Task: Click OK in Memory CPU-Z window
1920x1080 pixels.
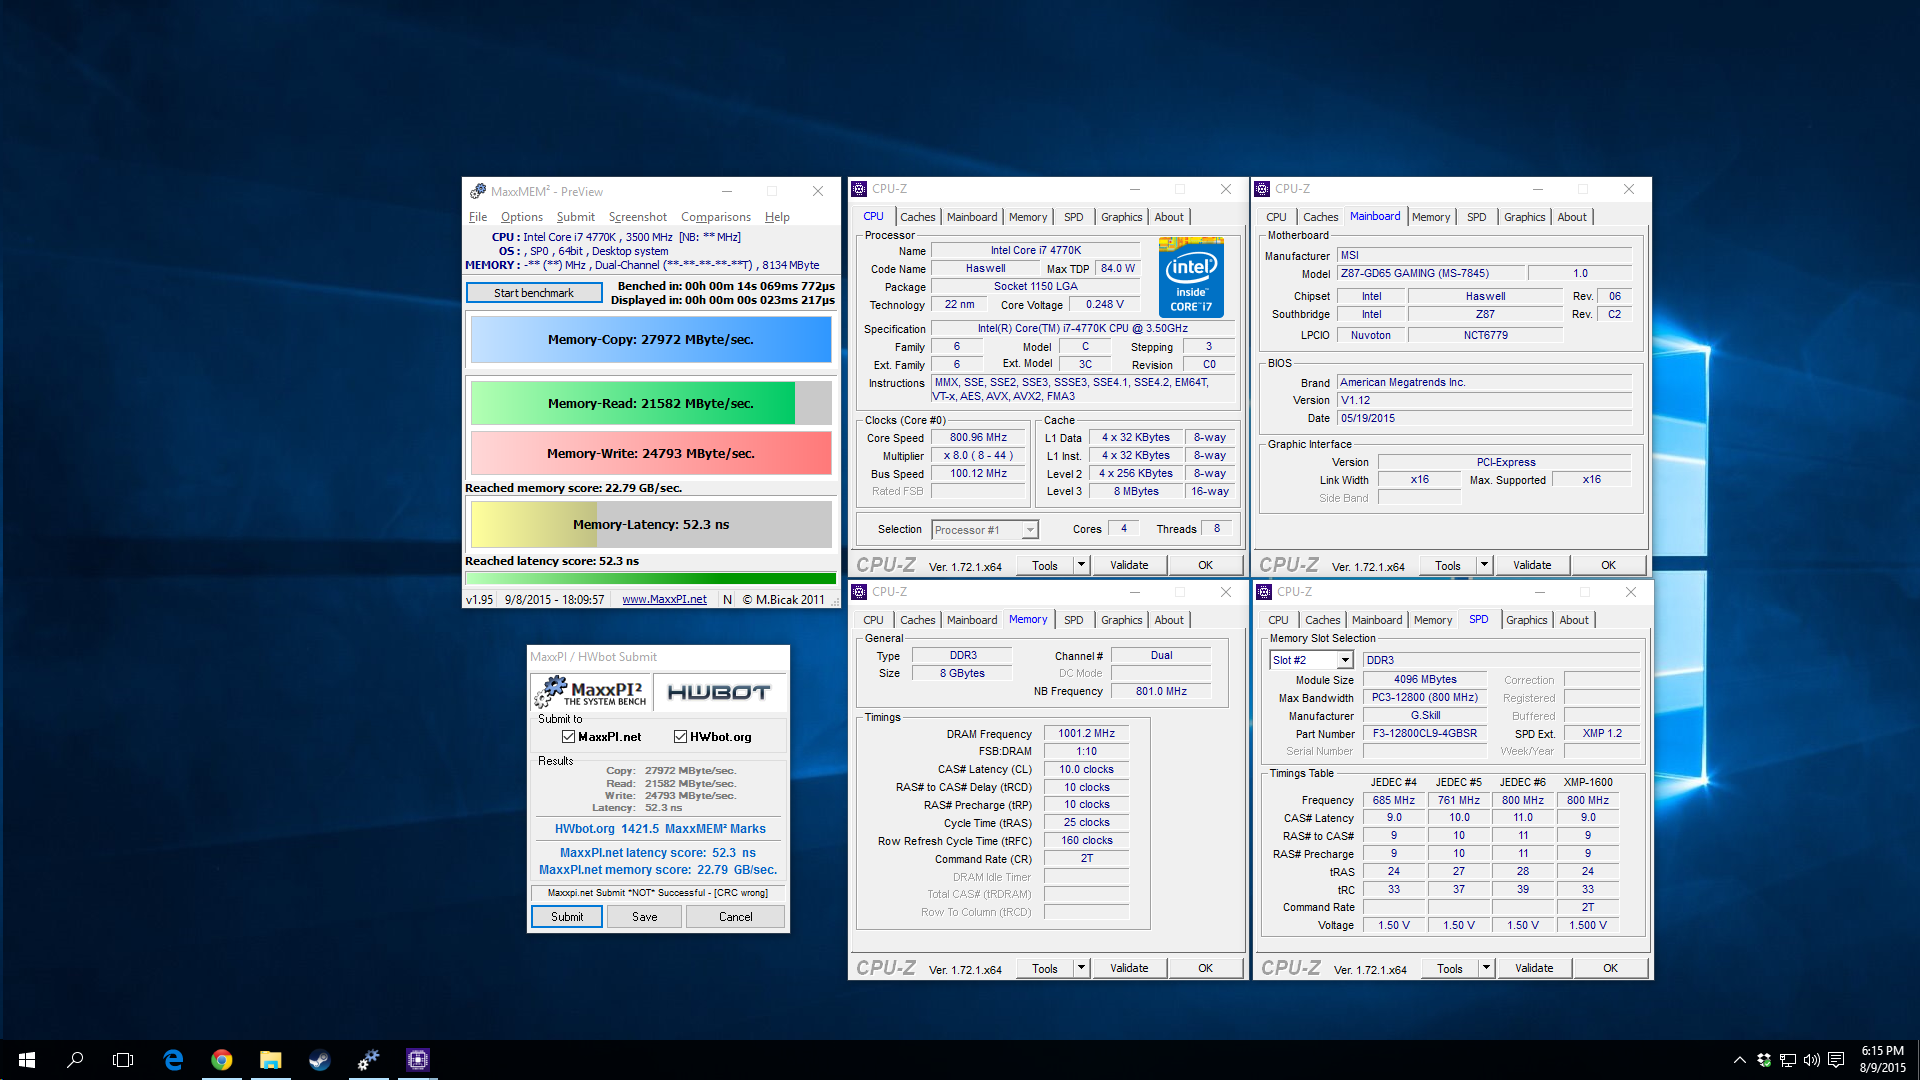Action: [x=1206, y=968]
